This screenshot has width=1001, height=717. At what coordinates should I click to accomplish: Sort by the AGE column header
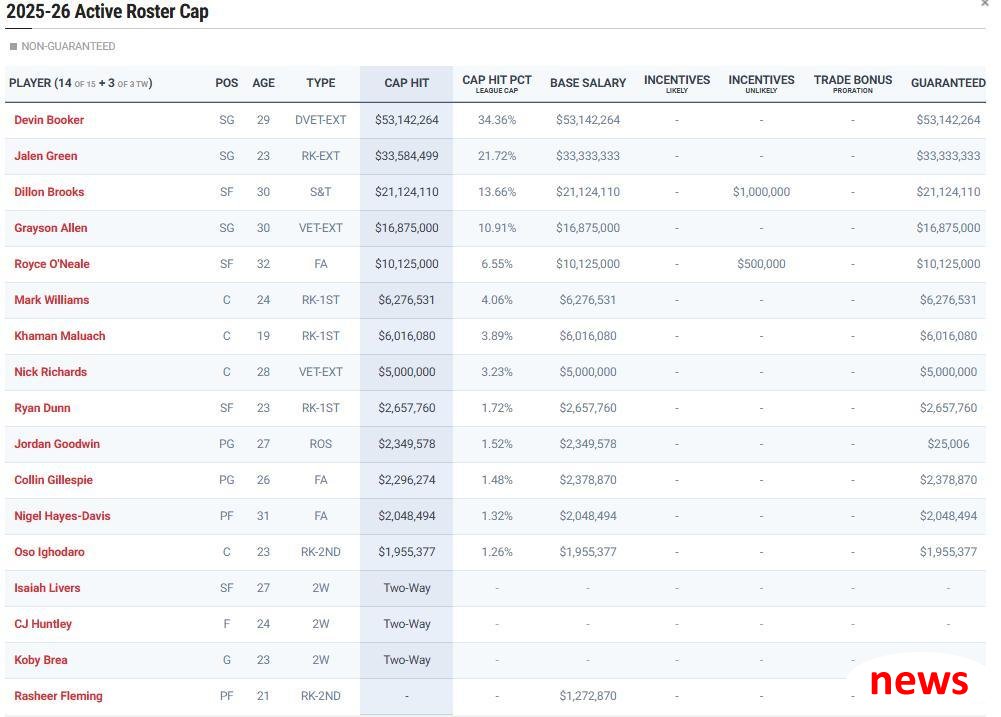(x=264, y=83)
